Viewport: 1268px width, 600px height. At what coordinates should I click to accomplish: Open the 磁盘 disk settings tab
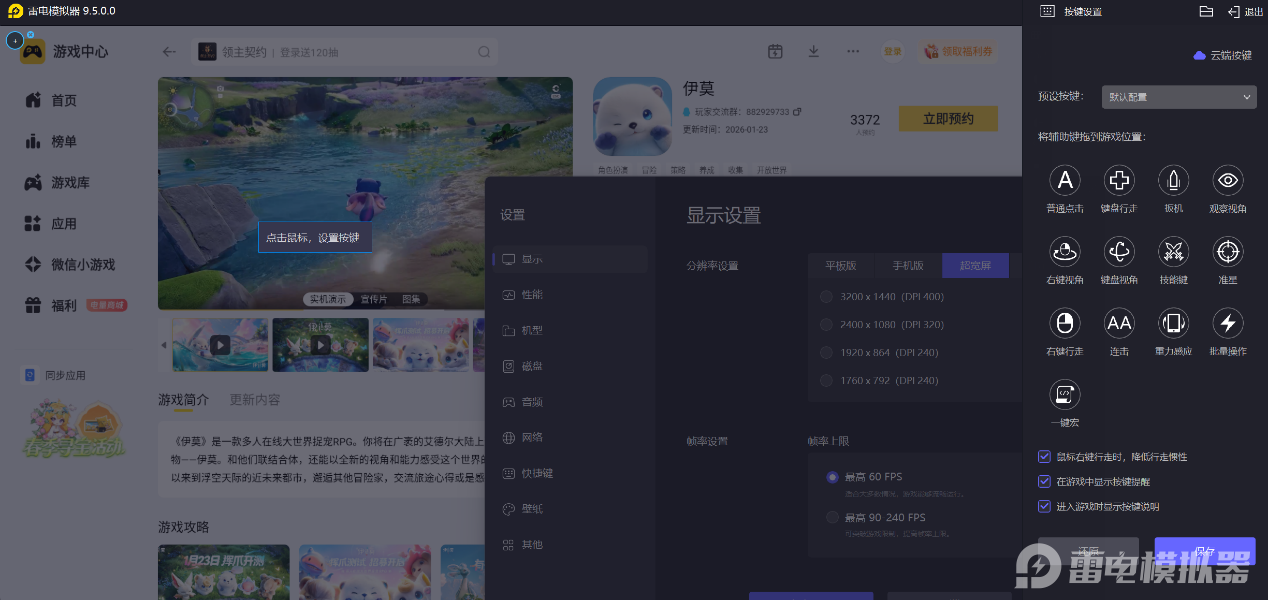coord(571,366)
